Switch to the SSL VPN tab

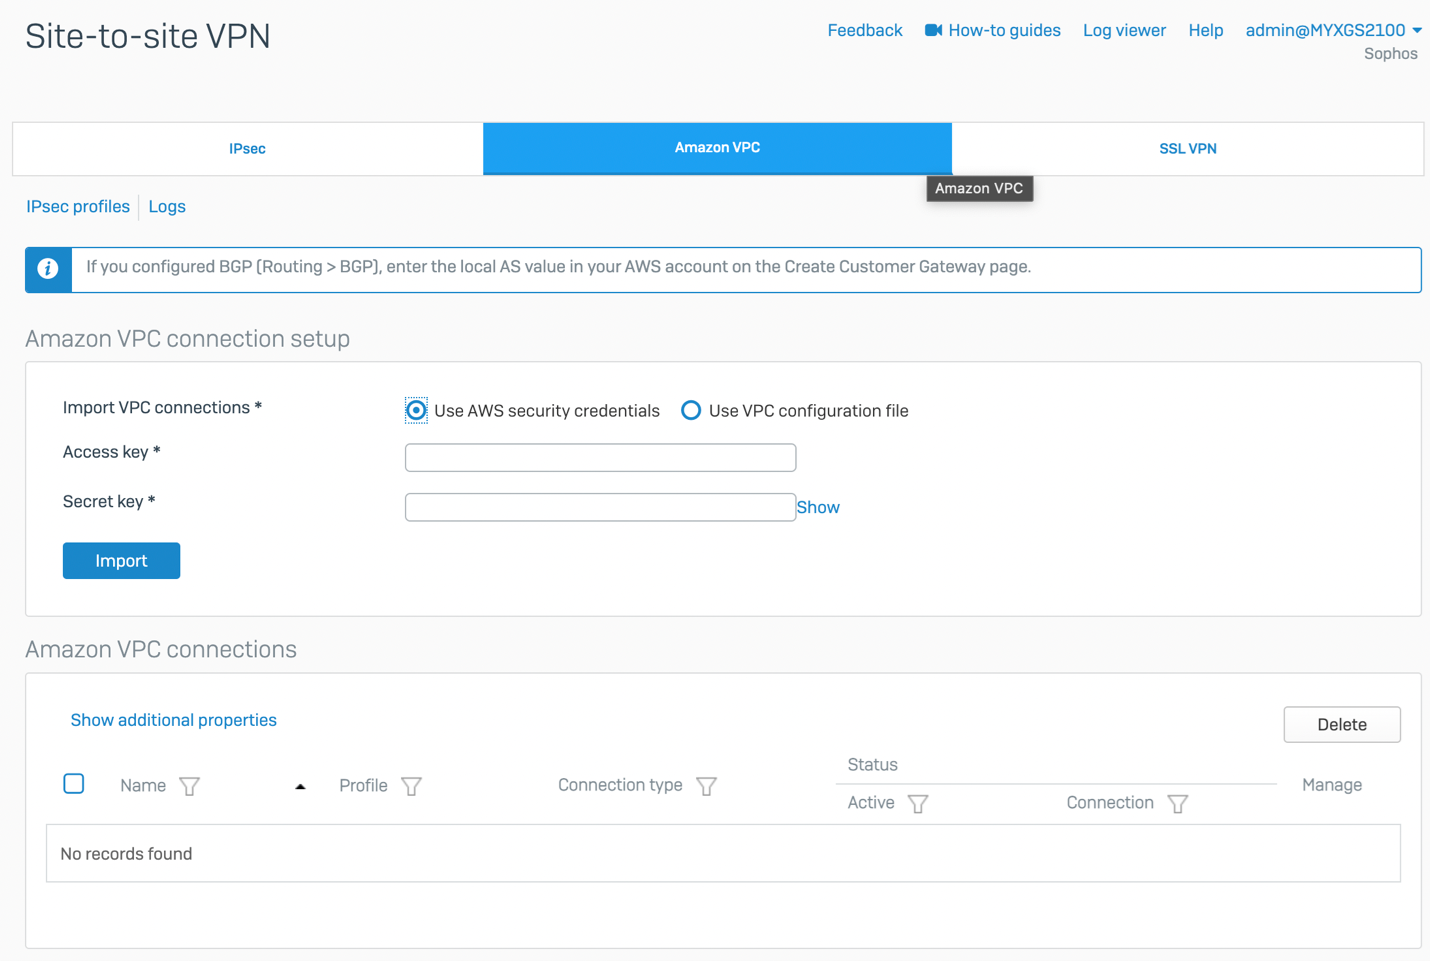[1188, 149]
